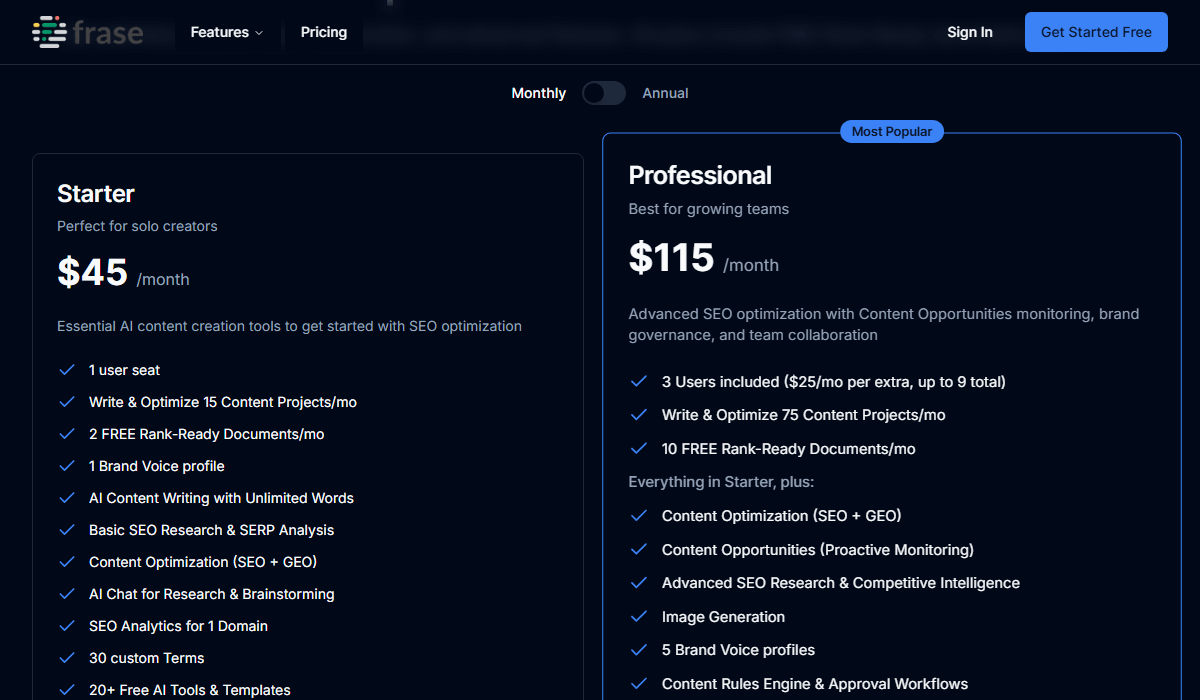Screen dimensions: 1200x700
Task: Toggle Monthly/Annual billing switch
Action: point(604,93)
